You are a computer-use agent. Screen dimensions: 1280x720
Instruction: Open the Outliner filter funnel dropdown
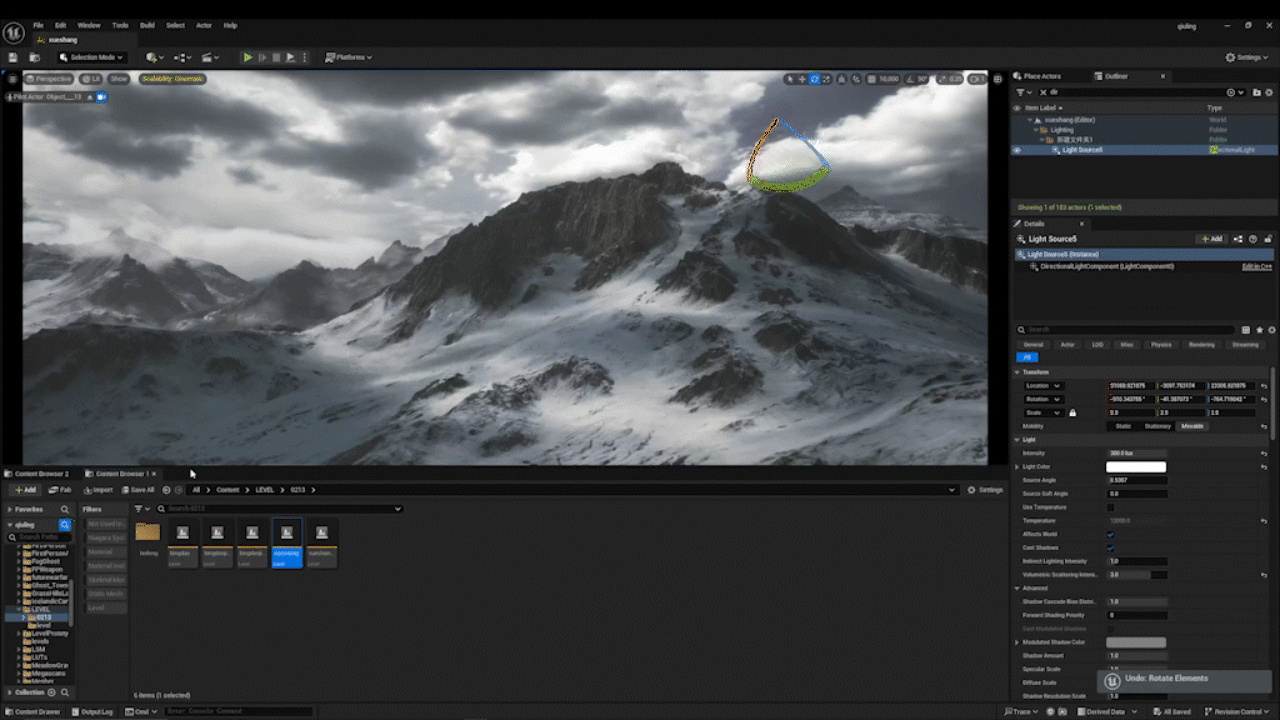click(1024, 92)
